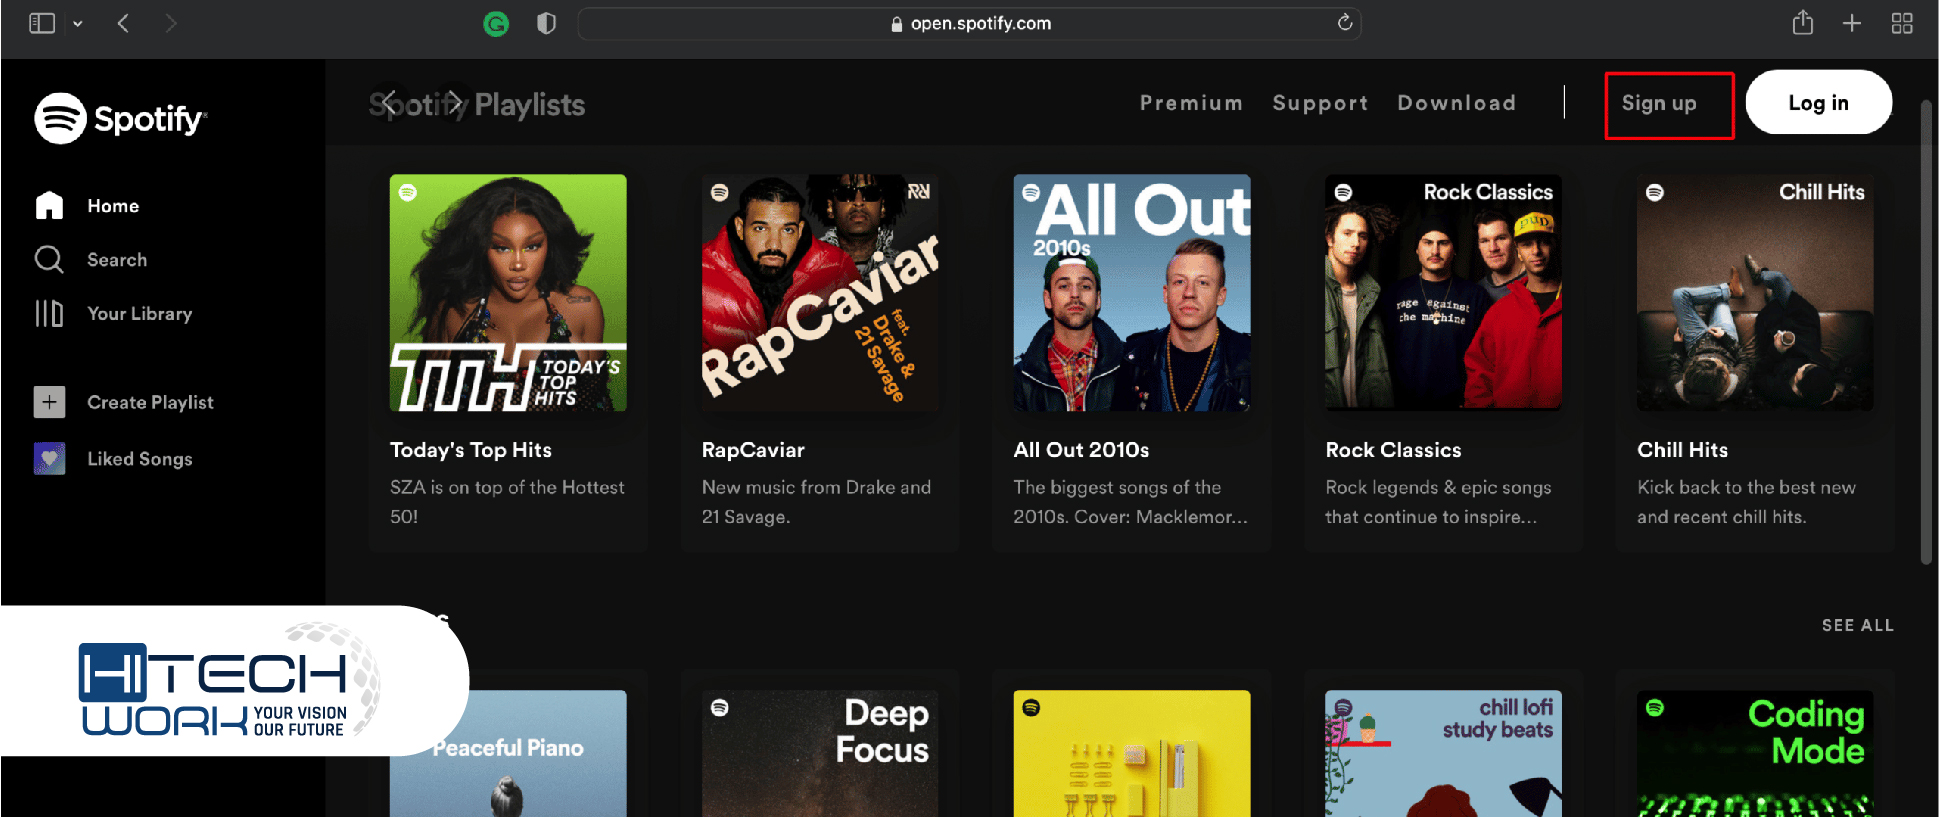Image resolution: width=1939 pixels, height=817 pixels.
Task: Open Search in the sidebar
Action: click(x=117, y=260)
